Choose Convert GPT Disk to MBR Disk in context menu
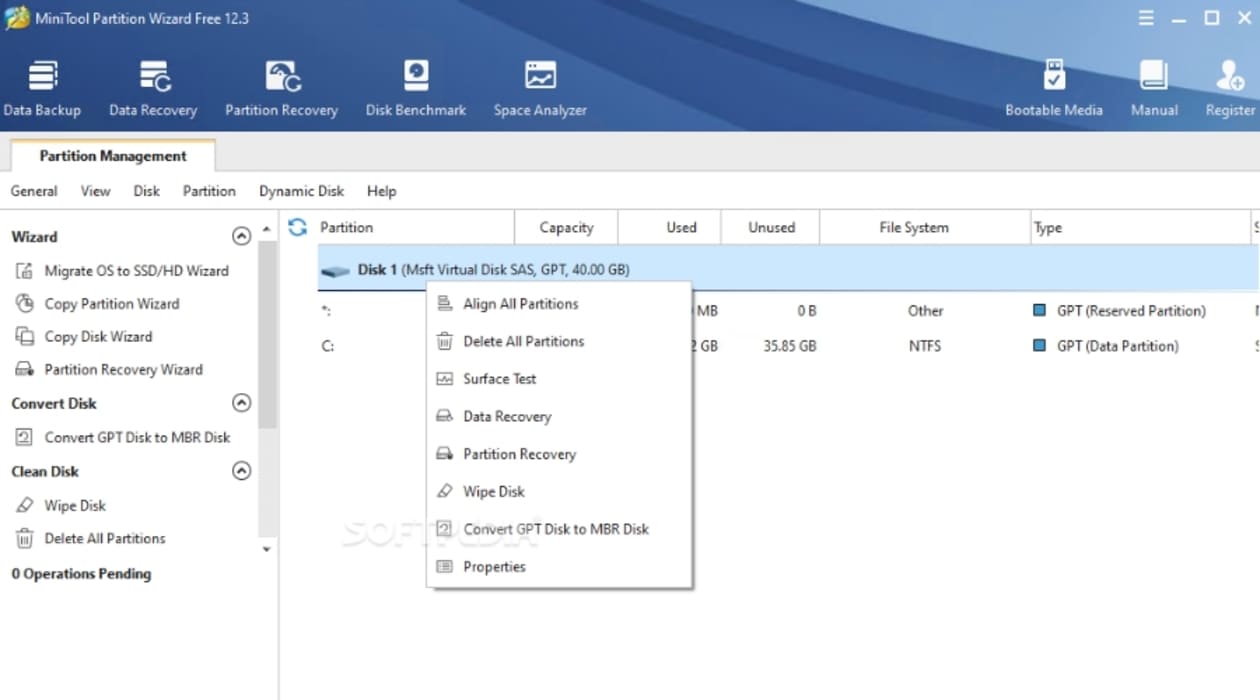This screenshot has height=700, width=1260. [x=559, y=529]
